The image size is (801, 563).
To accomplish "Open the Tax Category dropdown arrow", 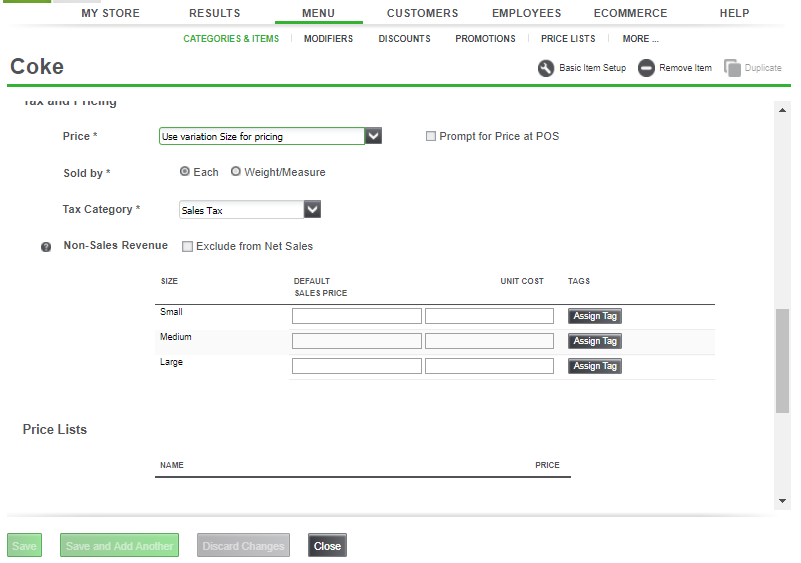I will [x=312, y=209].
